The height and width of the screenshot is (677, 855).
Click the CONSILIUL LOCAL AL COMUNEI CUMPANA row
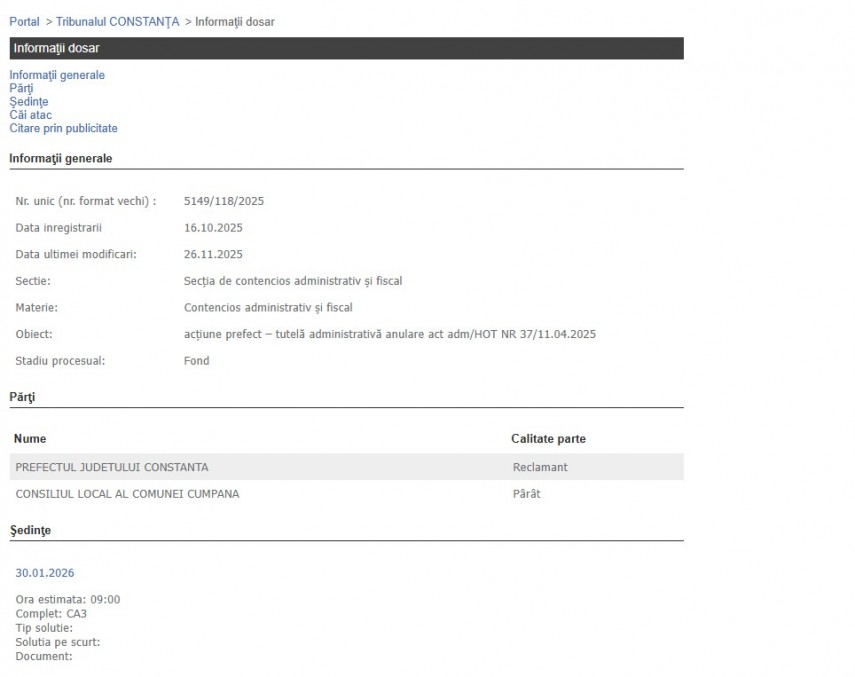coord(127,494)
